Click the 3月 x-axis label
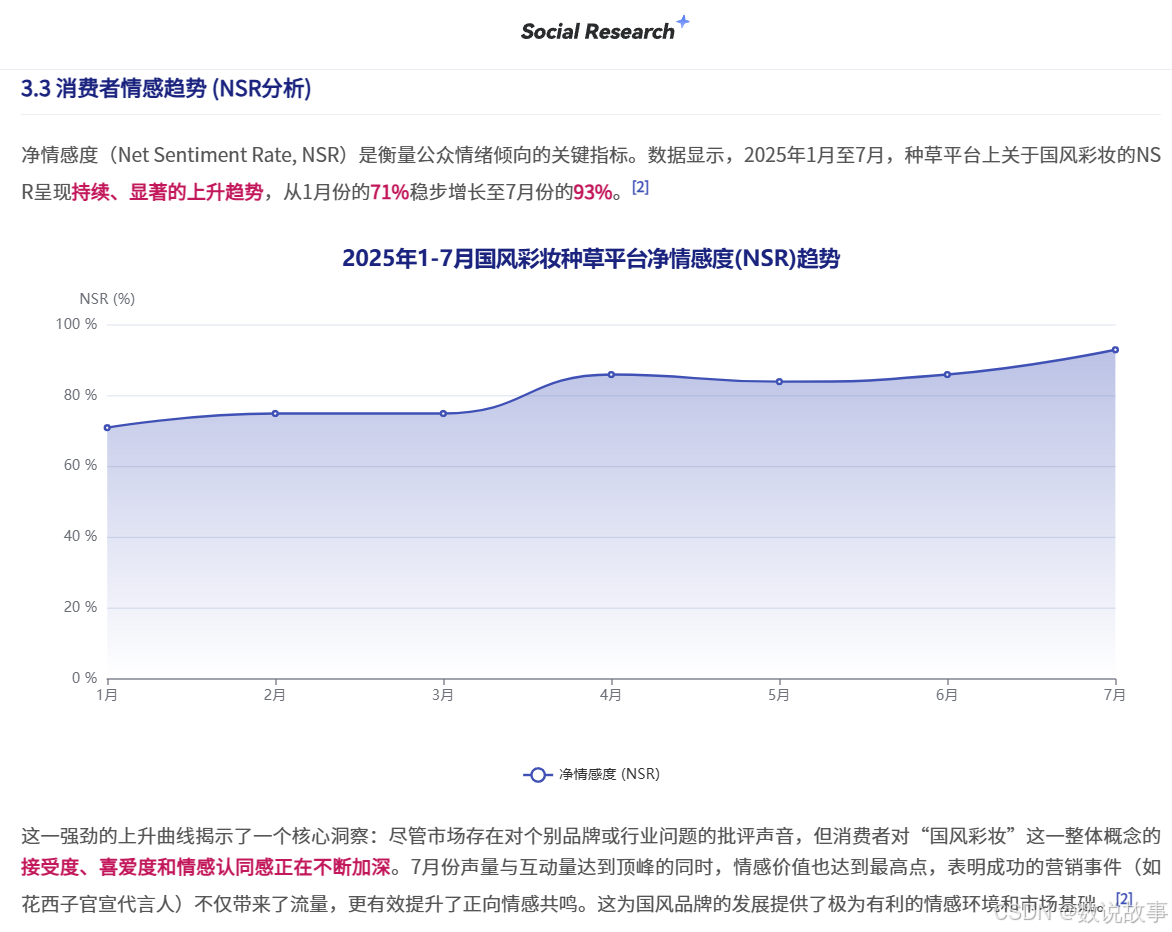 442,695
